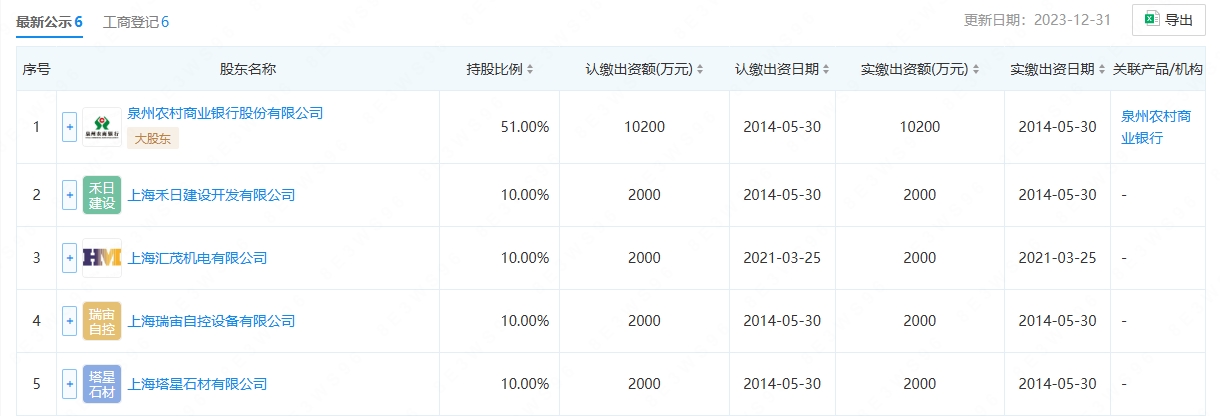The image size is (1220, 416).
Task: Expand row 1 shareholder details
Action: click(69, 127)
